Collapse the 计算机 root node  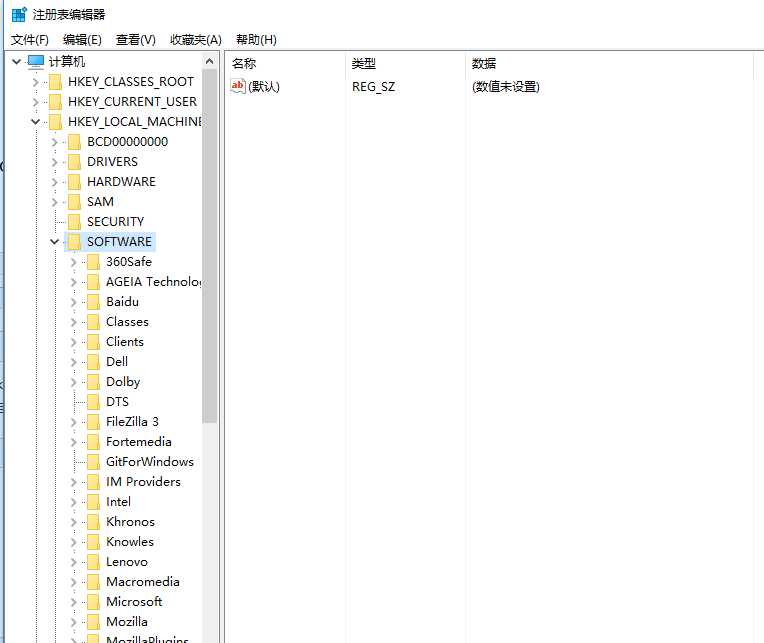(17, 61)
